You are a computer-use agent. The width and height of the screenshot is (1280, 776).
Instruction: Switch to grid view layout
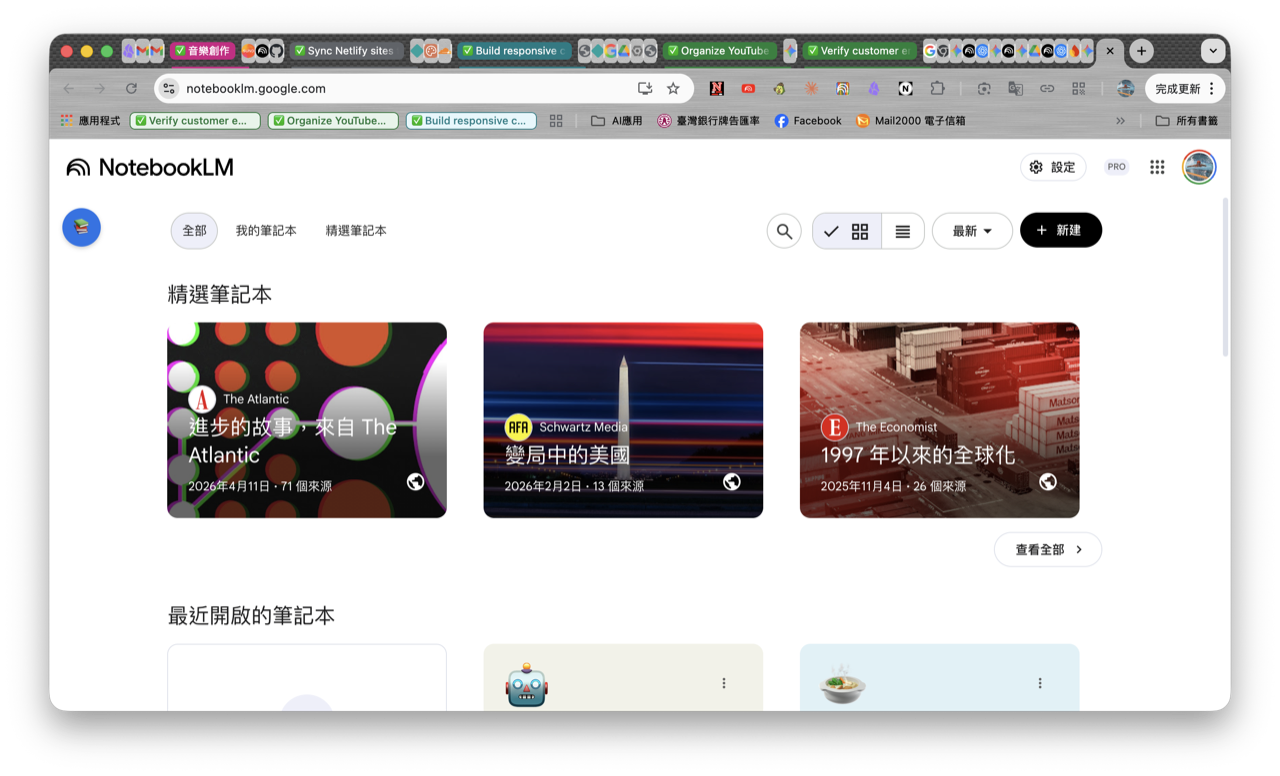(x=847, y=231)
